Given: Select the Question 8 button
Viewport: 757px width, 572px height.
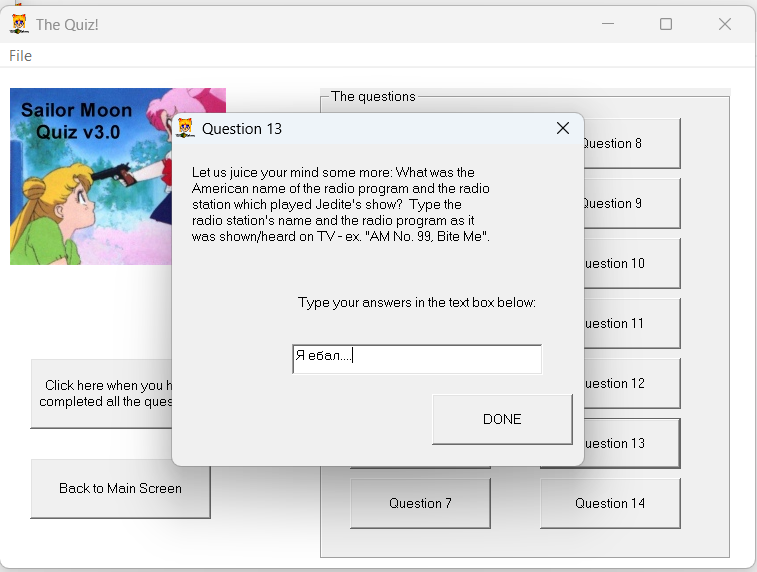Looking at the screenshot, I should (x=630, y=143).
